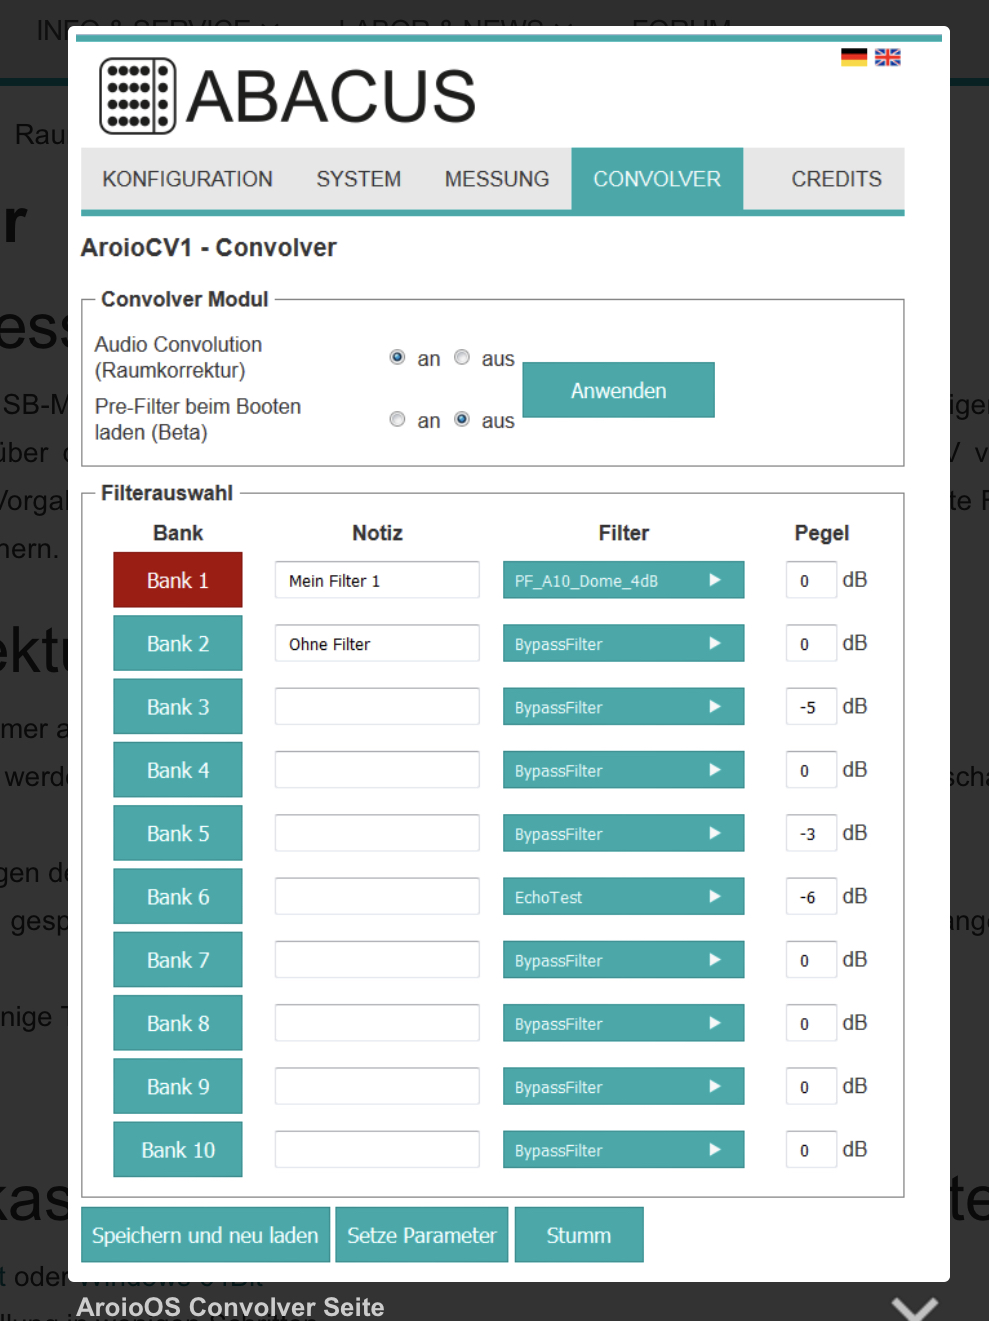Open the Bank 7 filter dropdown
989x1321 pixels.
(624, 960)
